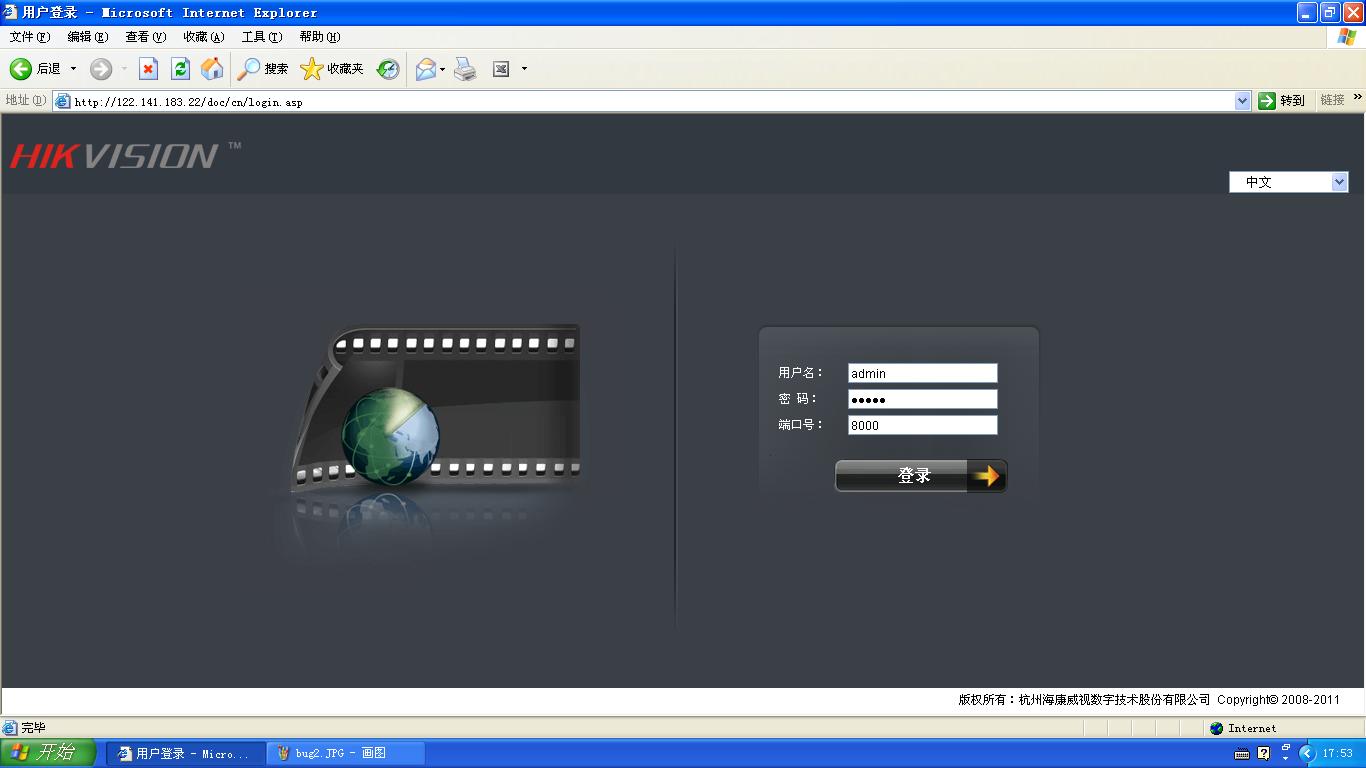Expand the 链接 links toolbar chevron
Image resolution: width=1366 pixels, height=768 pixels.
(x=1358, y=98)
